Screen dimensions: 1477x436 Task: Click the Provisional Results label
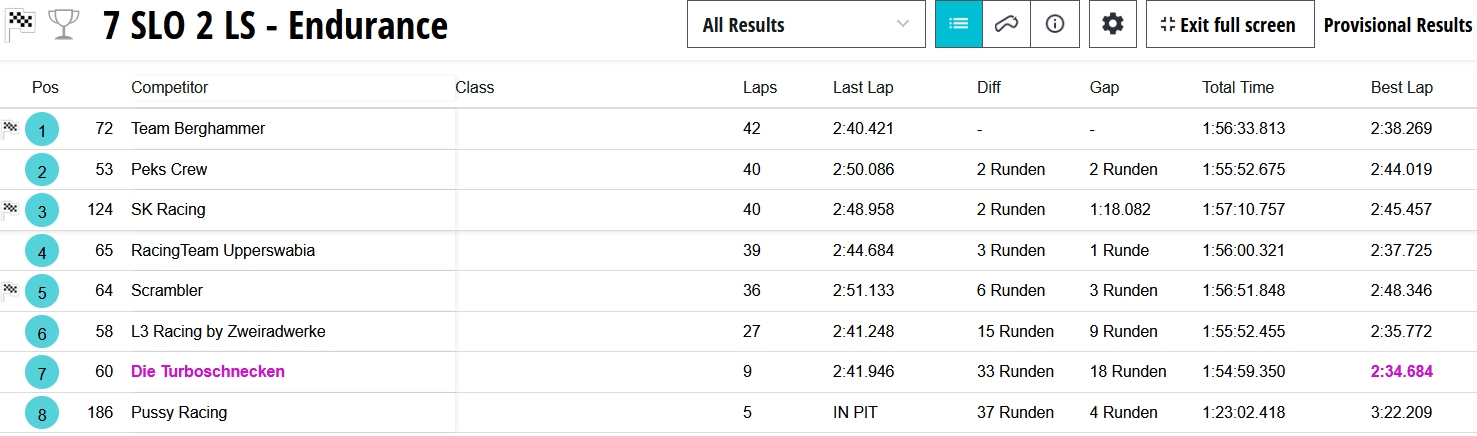tap(1397, 25)
